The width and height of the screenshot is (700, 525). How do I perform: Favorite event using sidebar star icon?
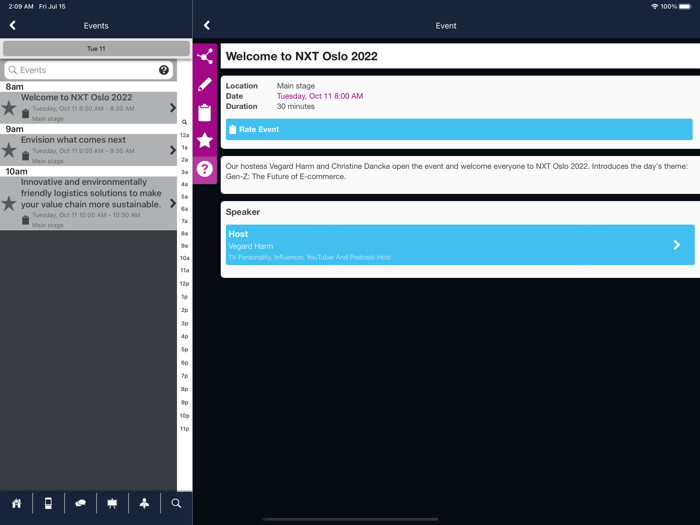[205, 141]
